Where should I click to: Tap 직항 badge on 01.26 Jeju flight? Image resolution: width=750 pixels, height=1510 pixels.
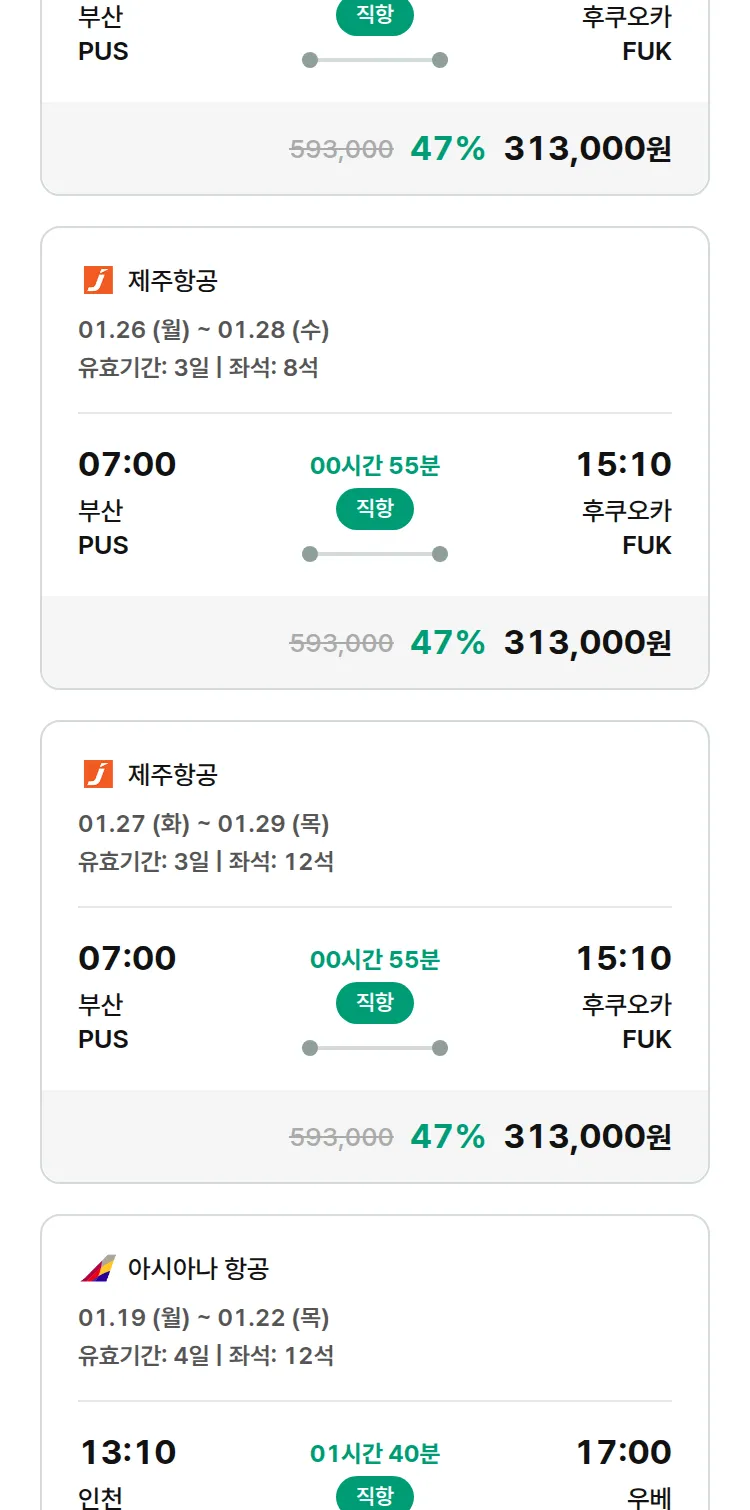pyautogui.click(x=375, y=509)
